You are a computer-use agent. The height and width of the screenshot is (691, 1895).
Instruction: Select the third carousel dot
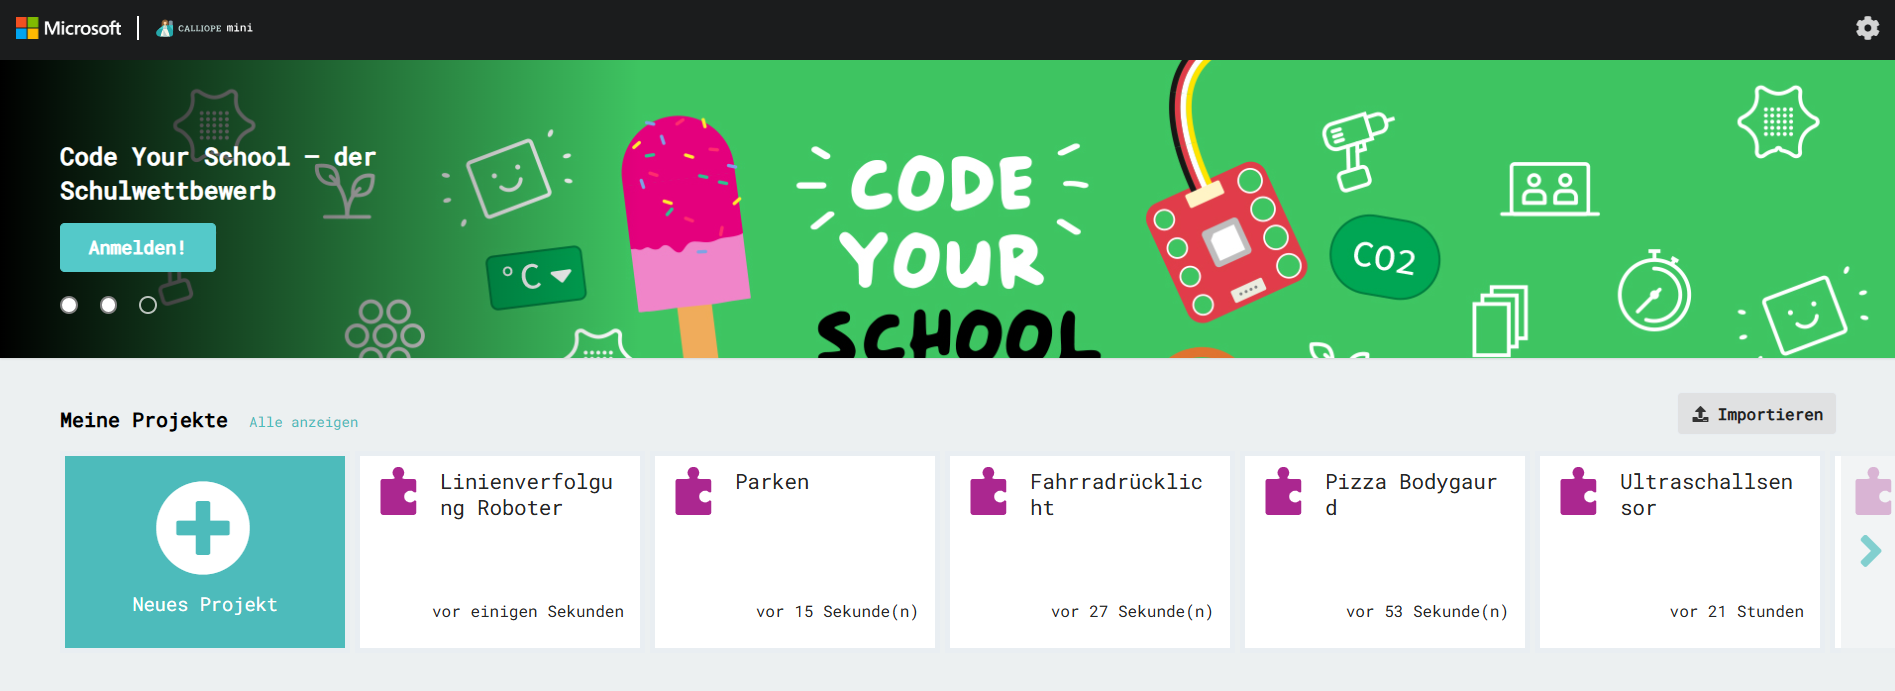148,305
